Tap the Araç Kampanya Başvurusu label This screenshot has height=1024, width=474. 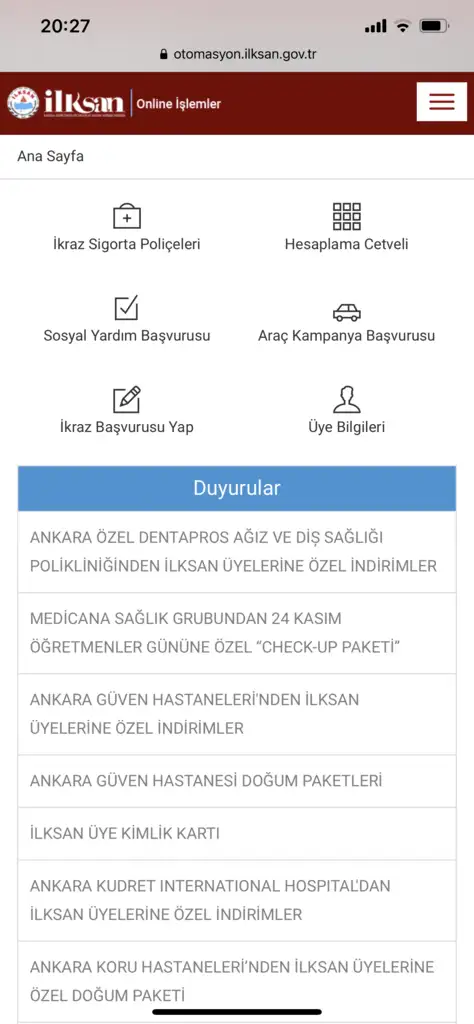[347, 336]
